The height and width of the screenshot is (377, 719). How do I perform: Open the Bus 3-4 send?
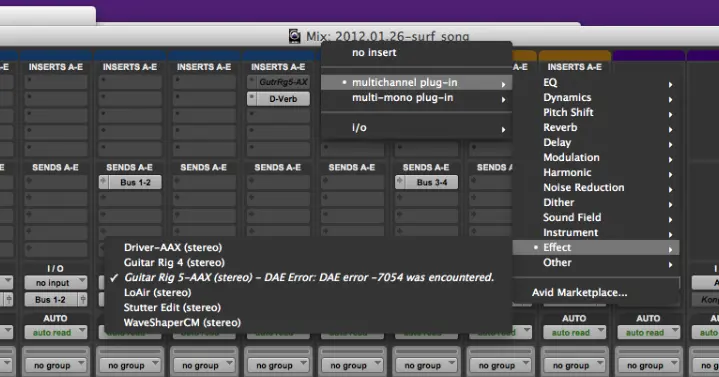click(x=431, y=182)
